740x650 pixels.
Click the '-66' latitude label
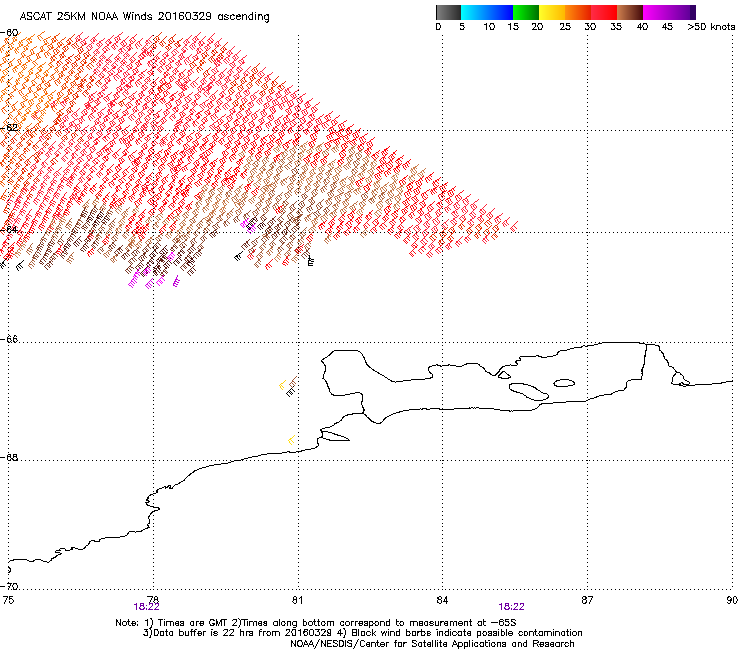coord(9,339)
